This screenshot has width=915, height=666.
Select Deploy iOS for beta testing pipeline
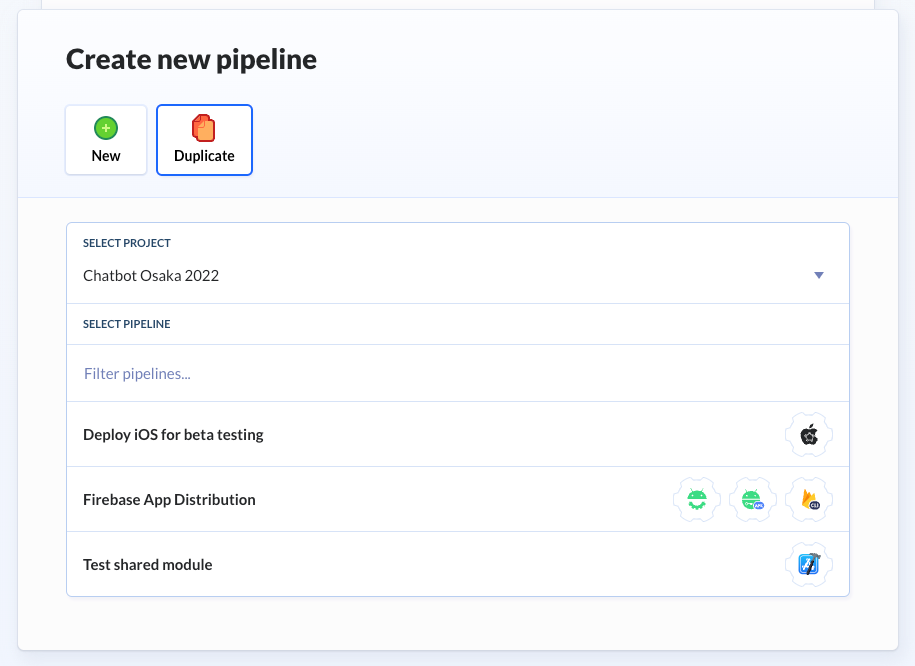[173, 435]
